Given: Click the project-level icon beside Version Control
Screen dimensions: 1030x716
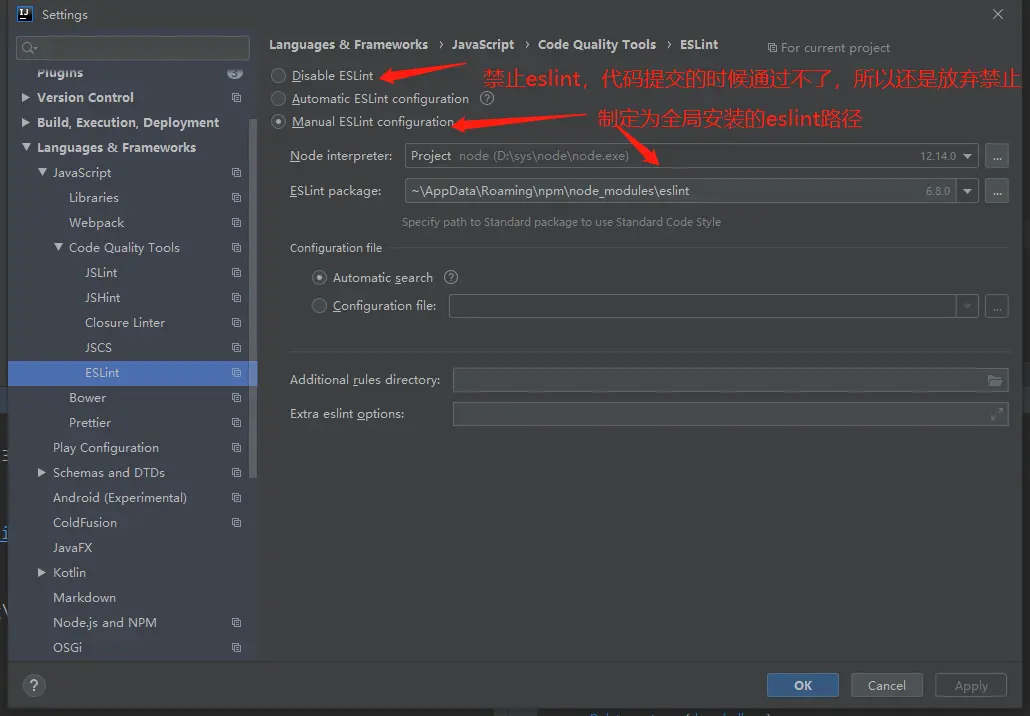Looking at the screenshot, I should tap(236, 97).
